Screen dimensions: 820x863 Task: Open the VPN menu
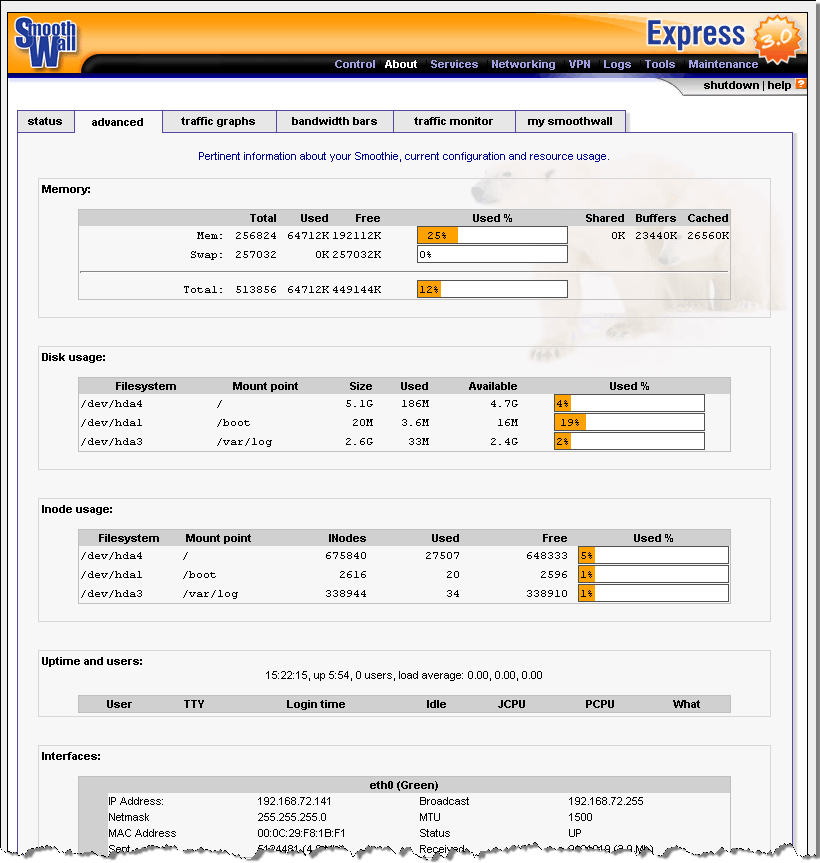580,64
